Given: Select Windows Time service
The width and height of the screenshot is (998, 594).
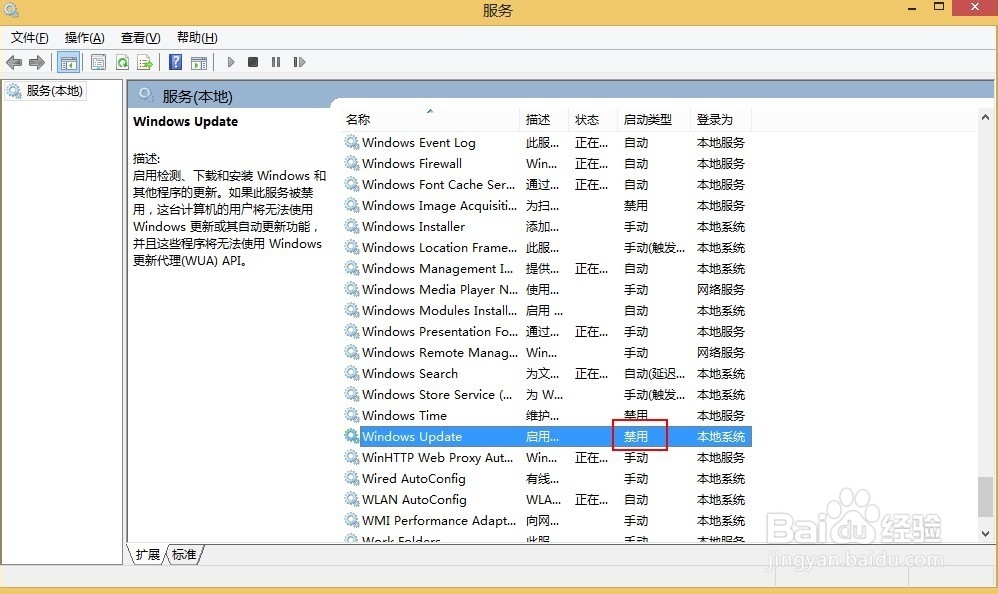Looking at the screenshot, I should (547, 416).
